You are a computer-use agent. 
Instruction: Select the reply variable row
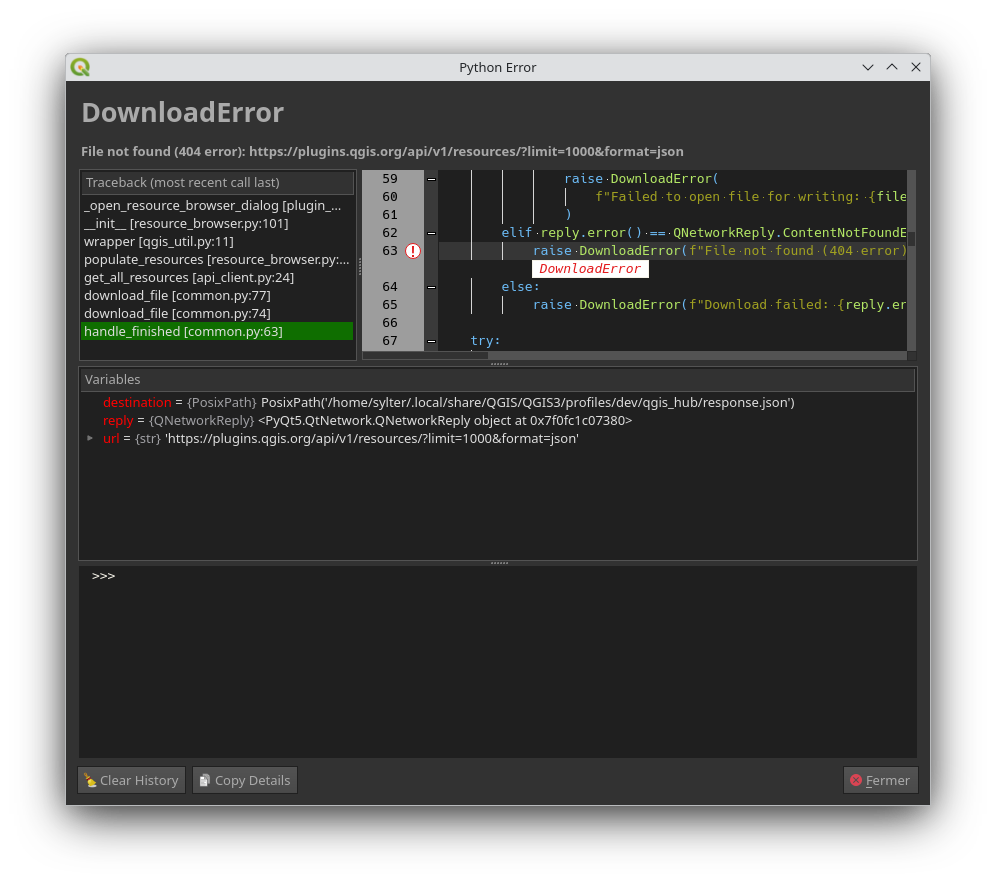click(x=497, y=421)
